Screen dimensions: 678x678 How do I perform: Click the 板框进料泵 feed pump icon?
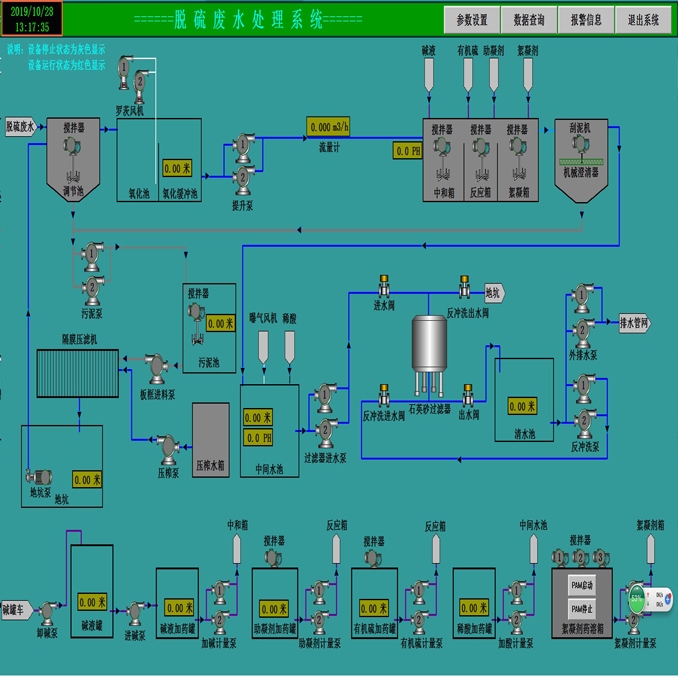click(x=157, y=368)
